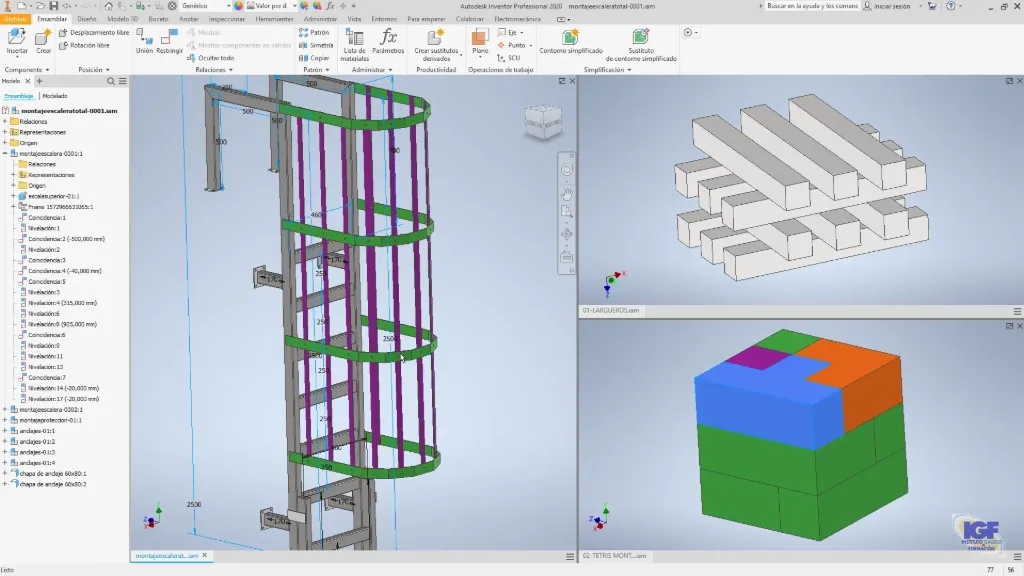
Task: Choose Rotación libre tool
Action: coord(84,45)
